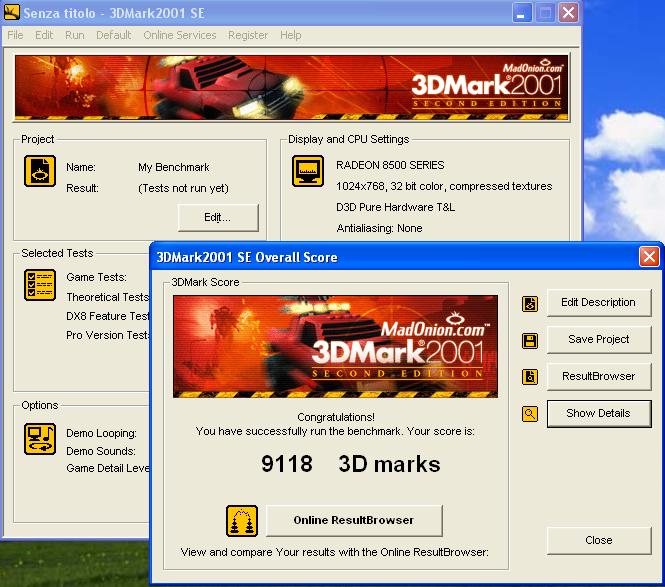The image size is (665, 587).
Task: Open the Run menu
Action: coord(75,35)
